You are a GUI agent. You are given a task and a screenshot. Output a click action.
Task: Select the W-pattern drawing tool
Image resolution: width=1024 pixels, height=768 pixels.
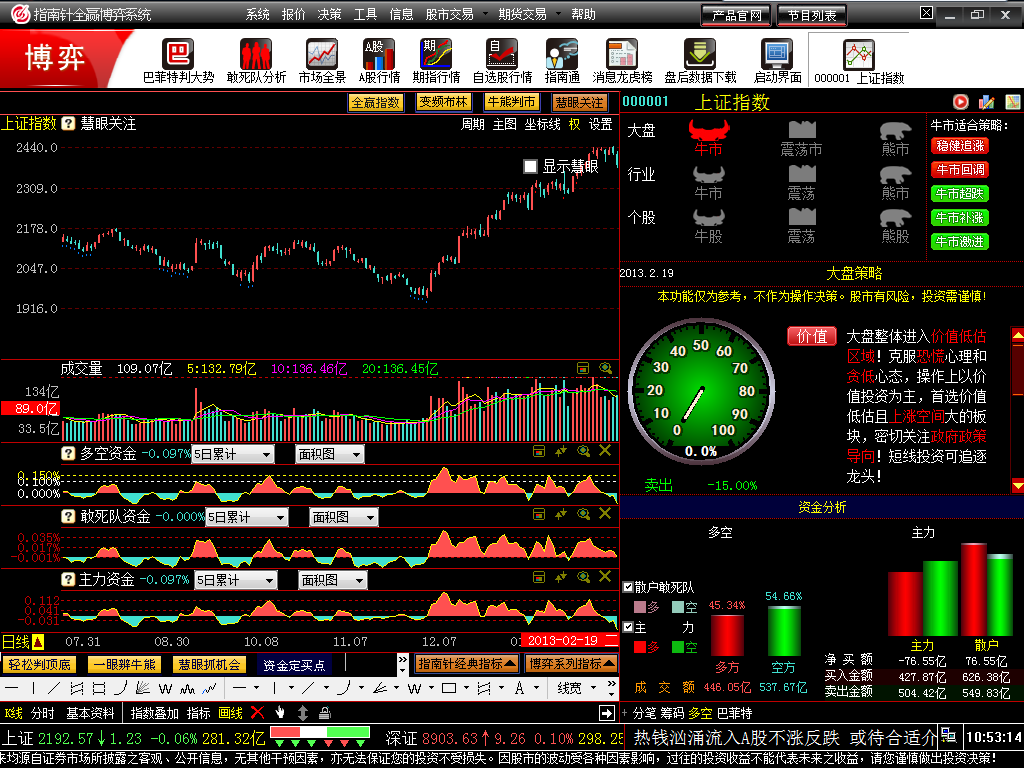[165, 688]
